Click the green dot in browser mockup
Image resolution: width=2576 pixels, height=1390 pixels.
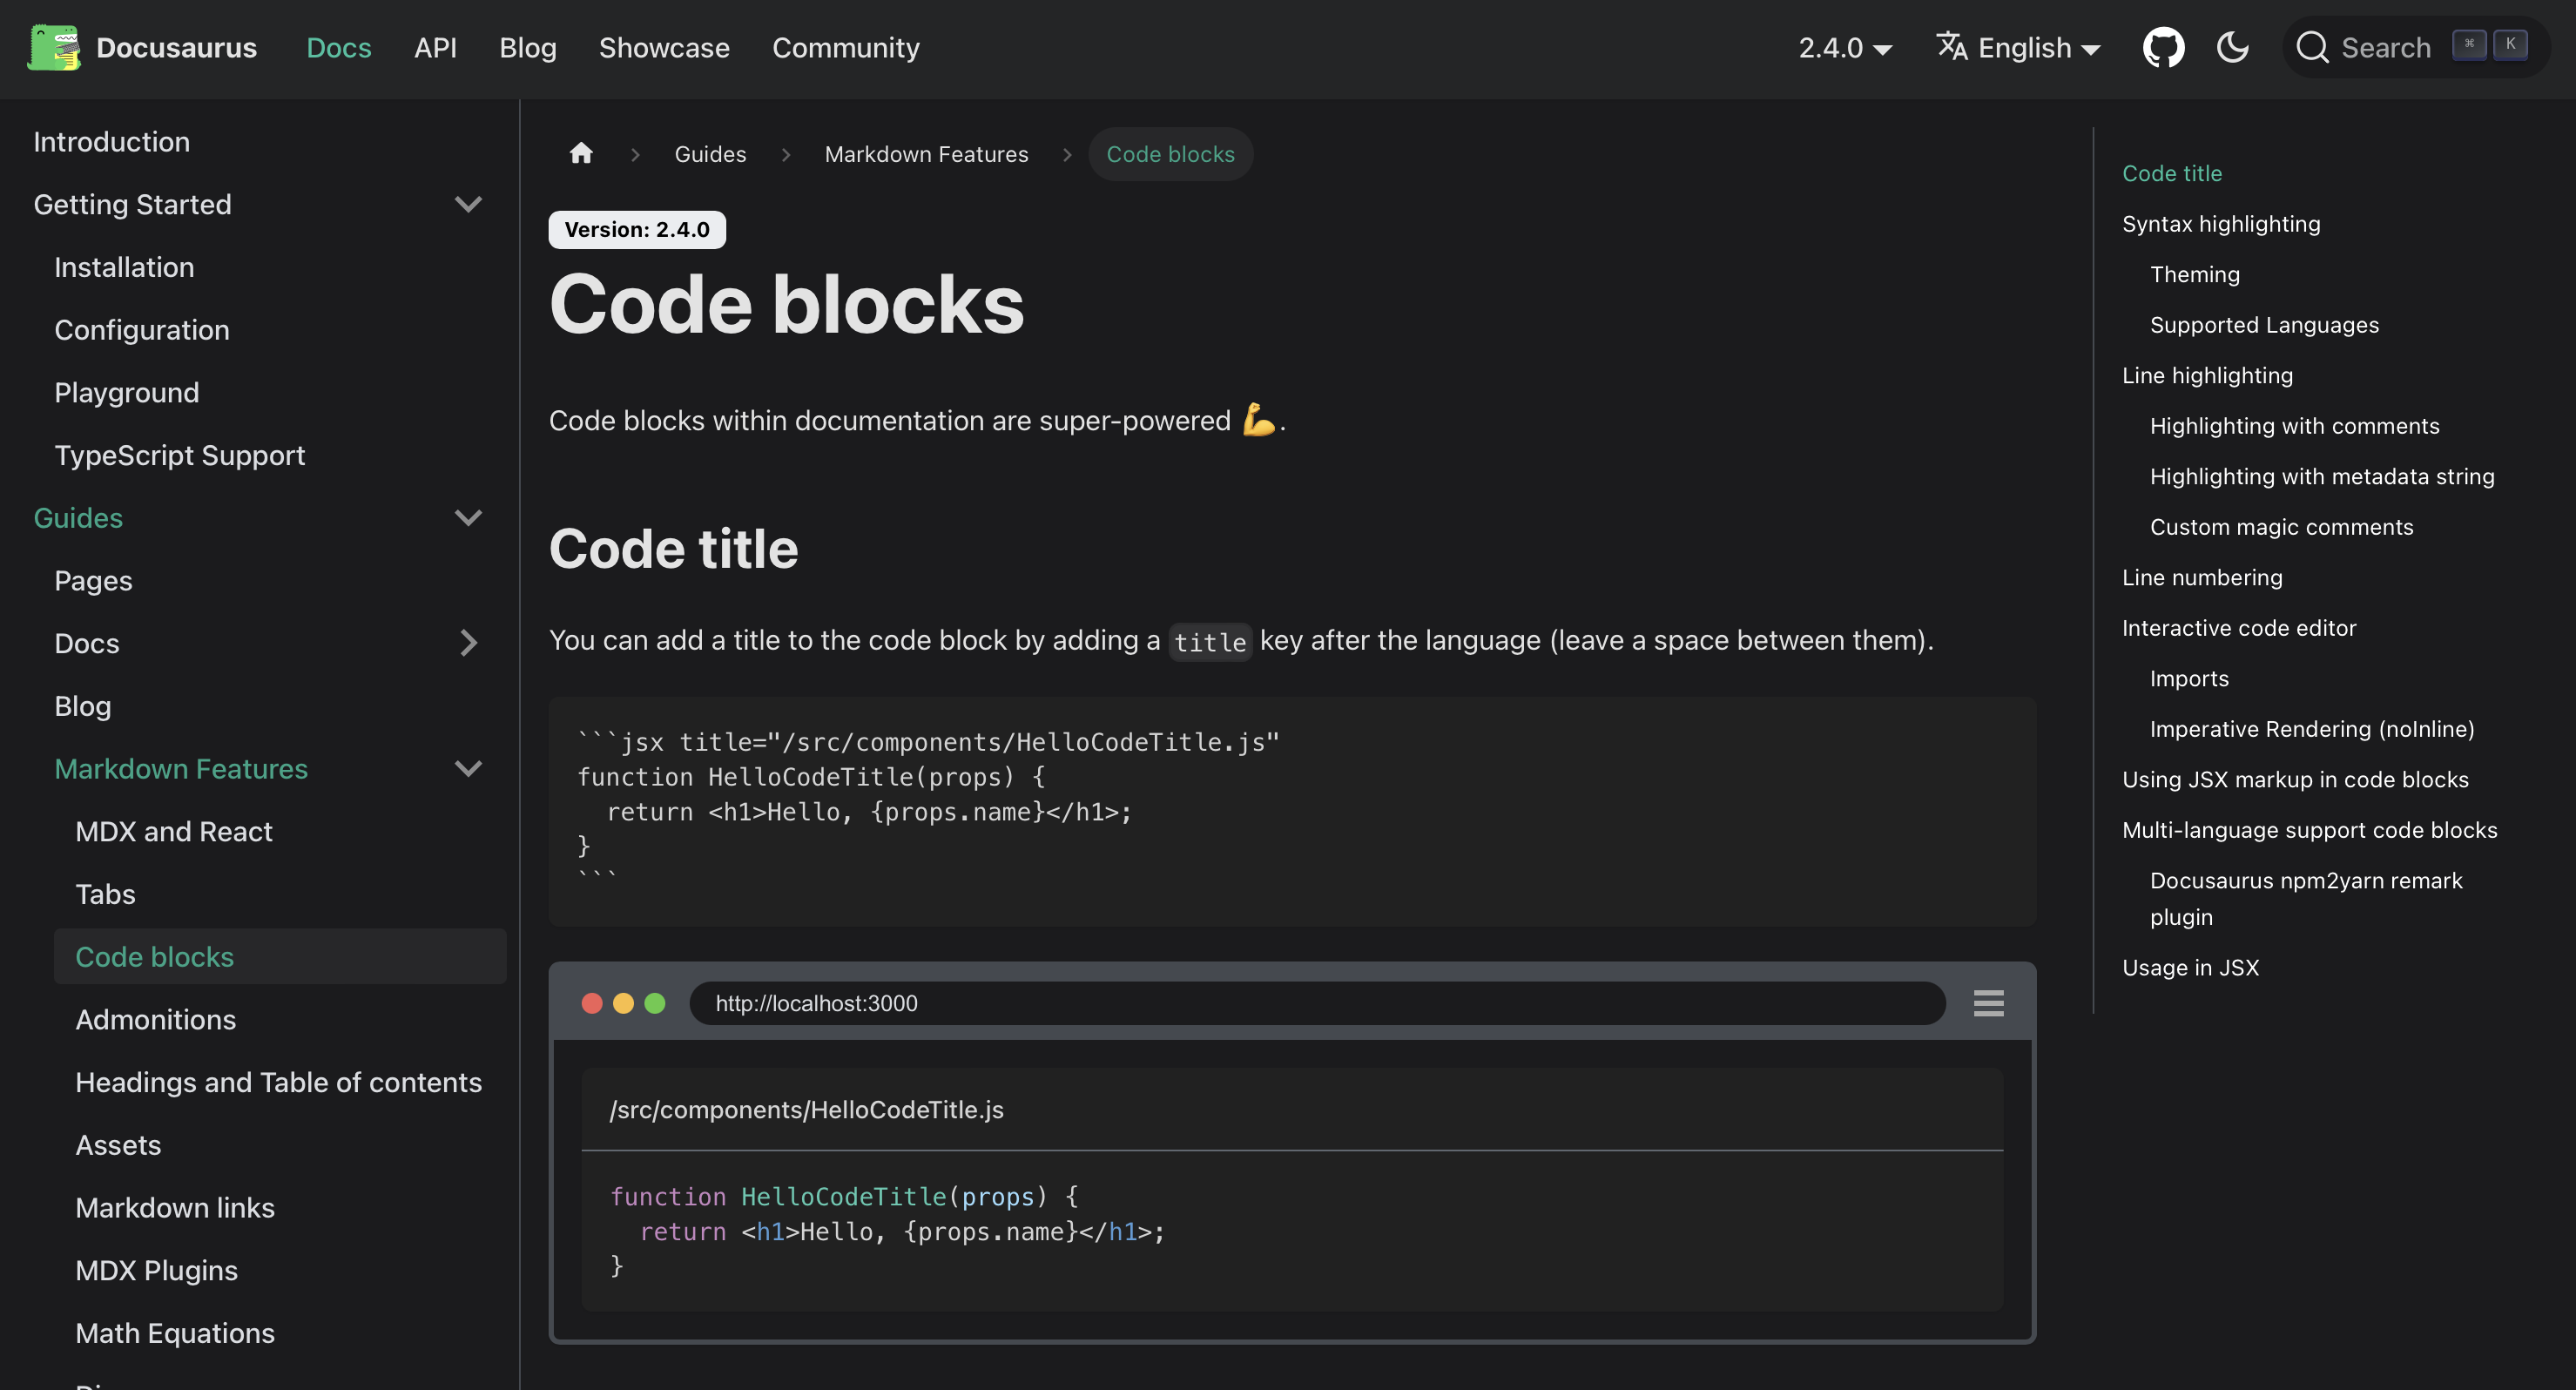(x=655, y=1002)
